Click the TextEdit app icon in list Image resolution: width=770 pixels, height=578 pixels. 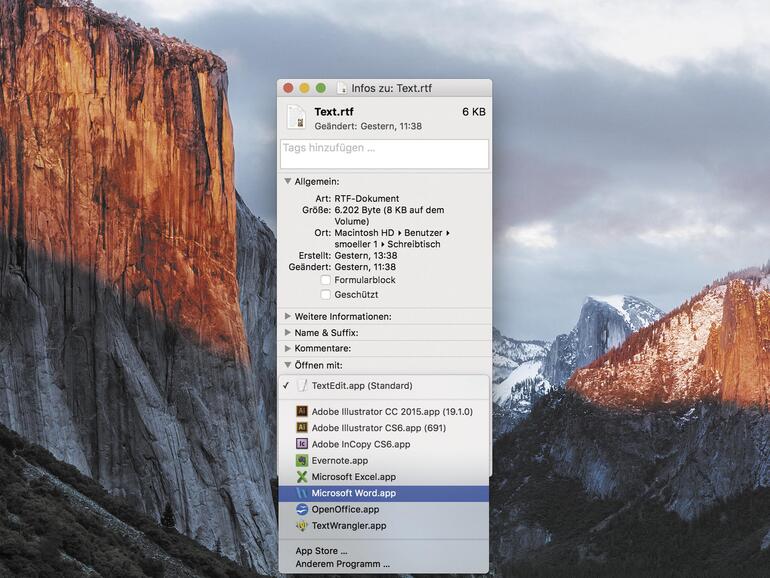[302, 385]
